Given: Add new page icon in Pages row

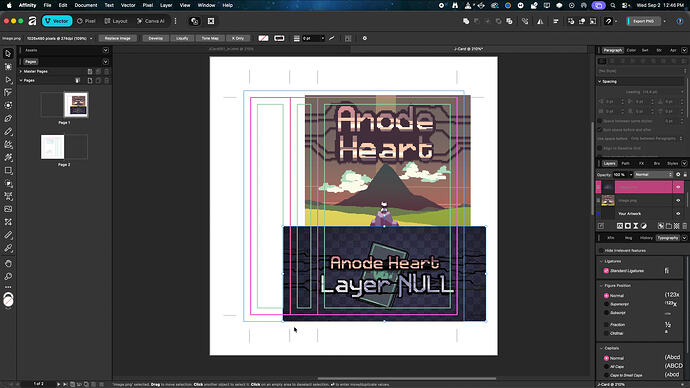Looking at the screenshot, I should (x=90, y=81).
